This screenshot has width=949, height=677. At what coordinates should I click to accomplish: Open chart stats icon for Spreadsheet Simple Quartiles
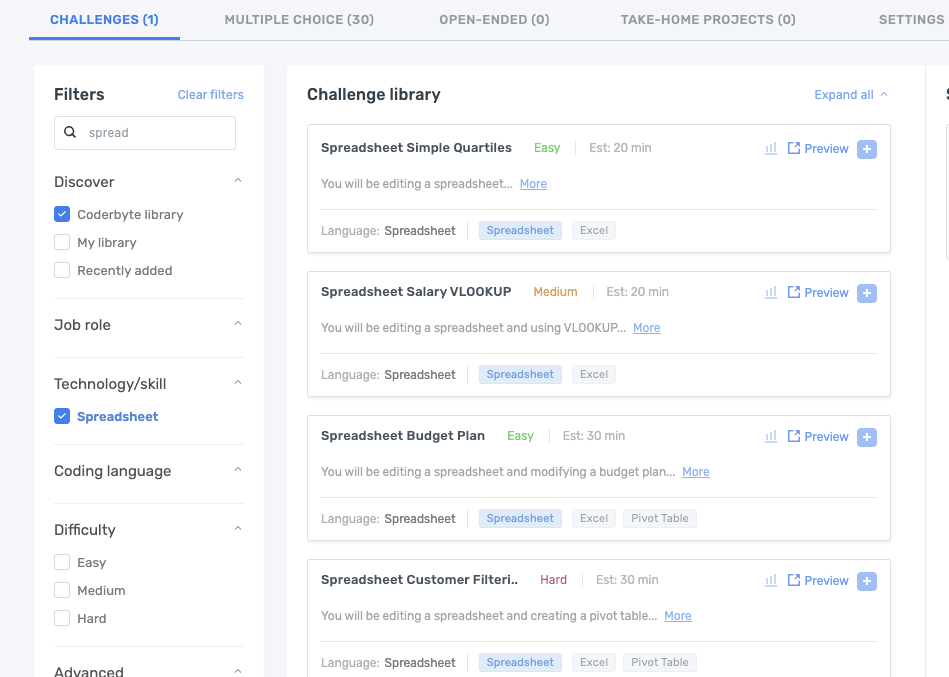click(x=770, y=148)
